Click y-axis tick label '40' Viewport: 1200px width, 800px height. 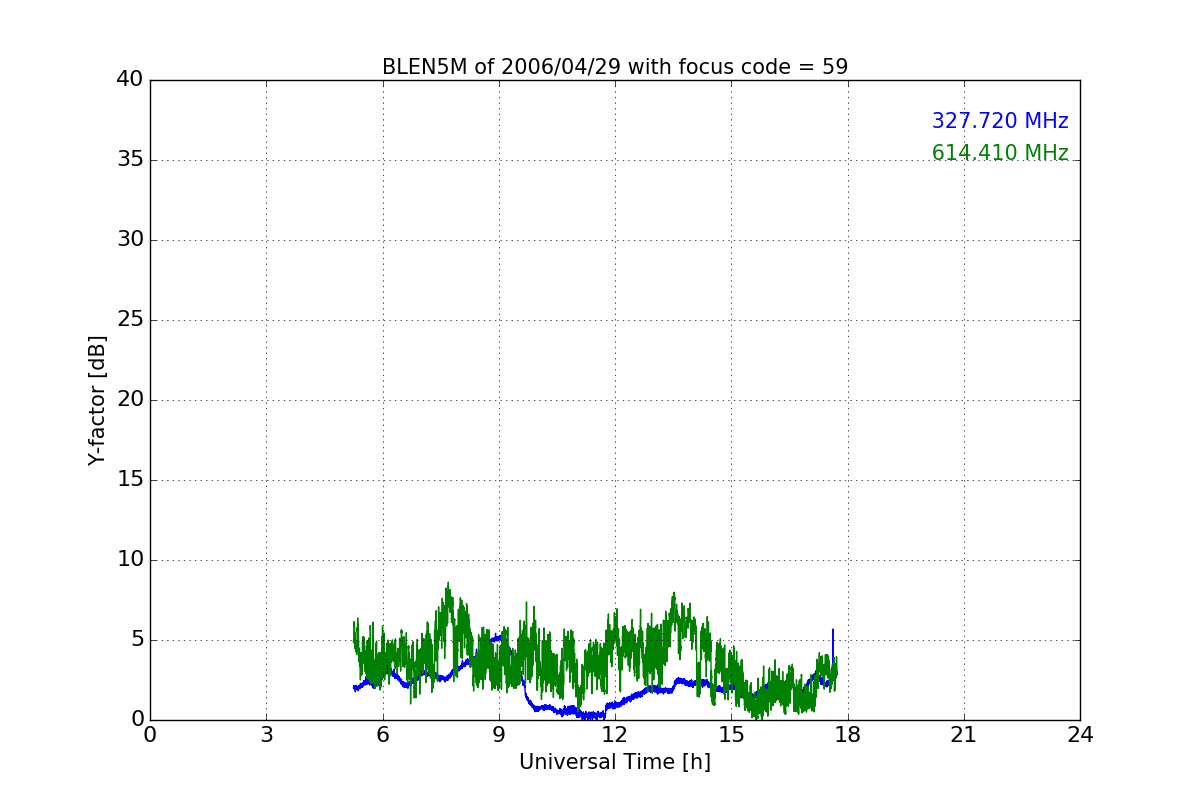130,80
